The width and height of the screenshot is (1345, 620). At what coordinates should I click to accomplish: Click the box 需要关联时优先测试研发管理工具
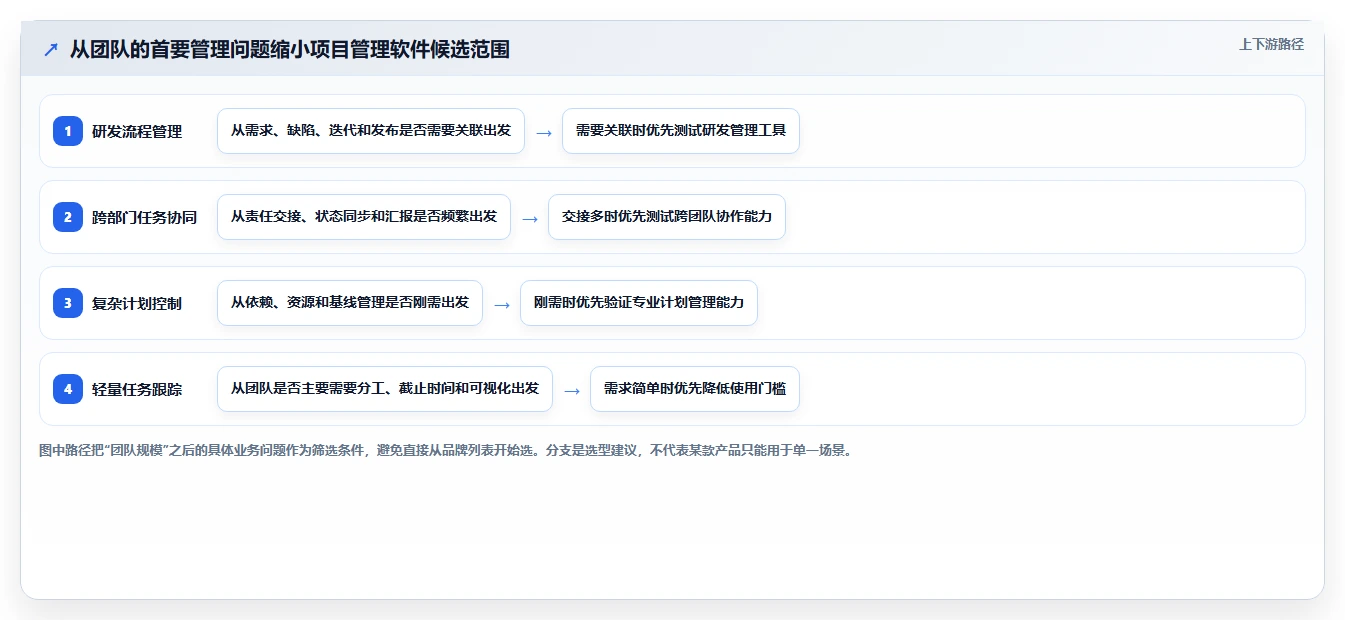(x=681, y=131)
